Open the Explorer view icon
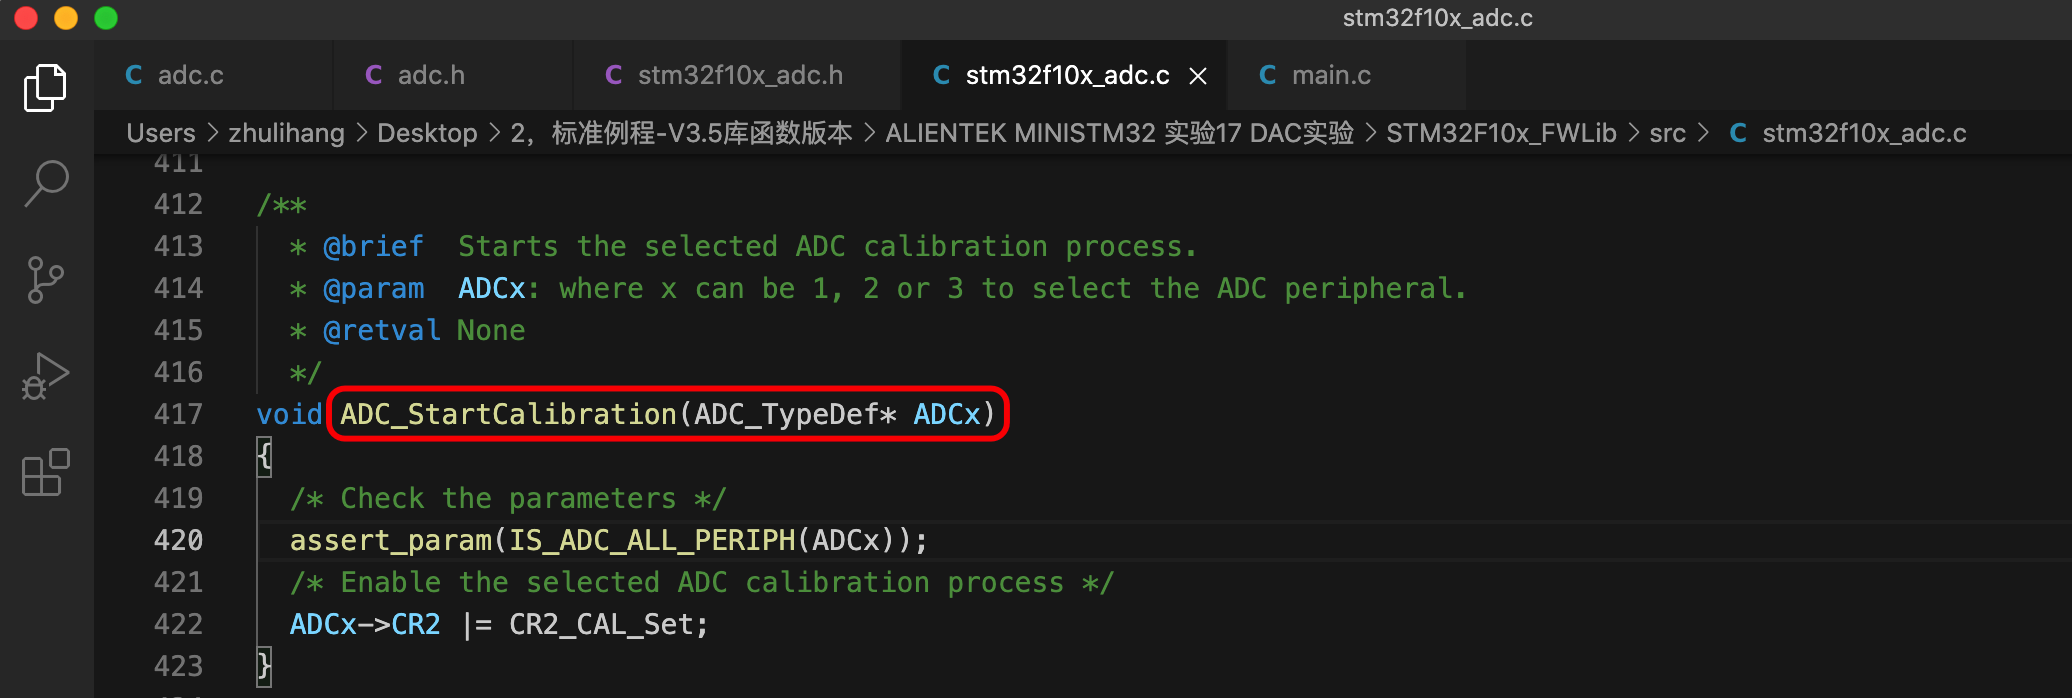The height and width of the screenshot is (698, 2072). [x=44, y=87]
